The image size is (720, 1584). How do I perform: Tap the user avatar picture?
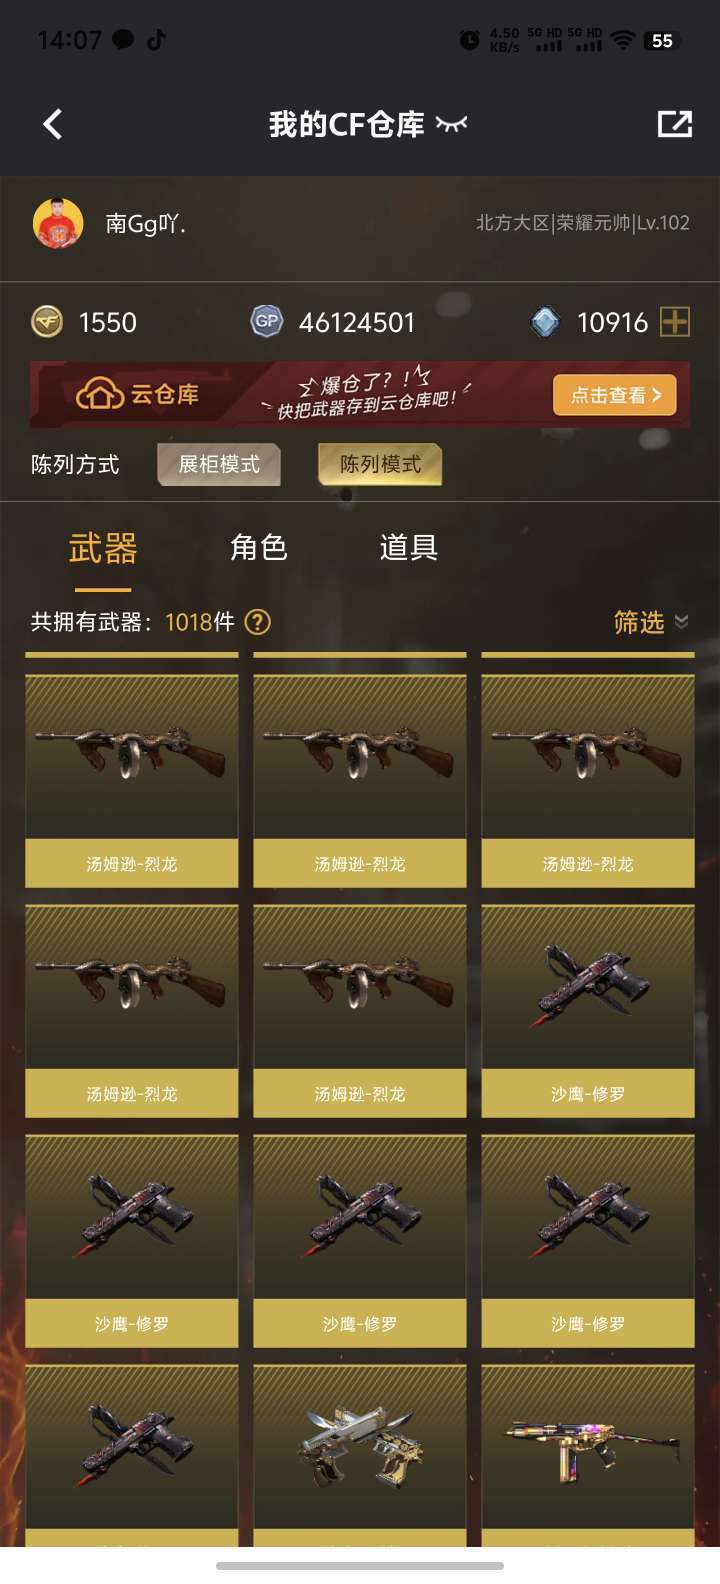click(x=58, y=223)
